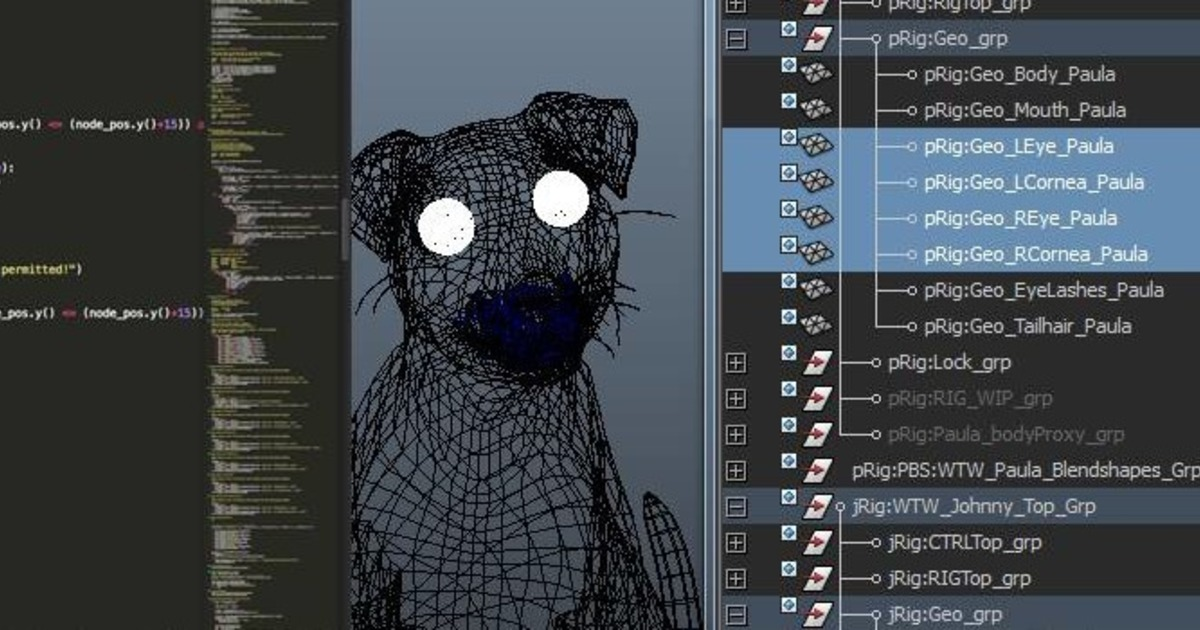Click transform icon of jRig:Geo_grp
1200x630 pixels.
[818, 615]
